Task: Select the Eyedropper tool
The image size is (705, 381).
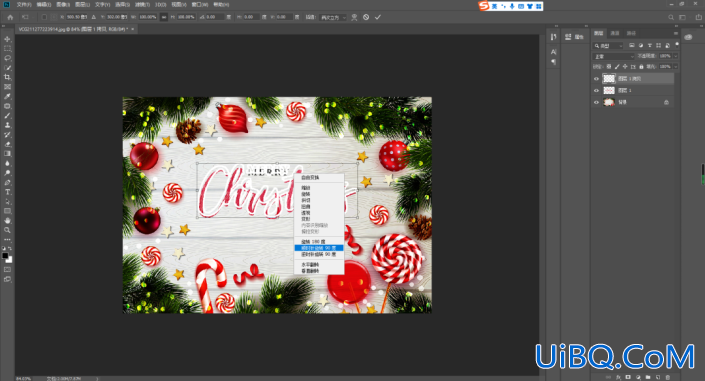Action: pyautogui.click(x=7, y=96)
